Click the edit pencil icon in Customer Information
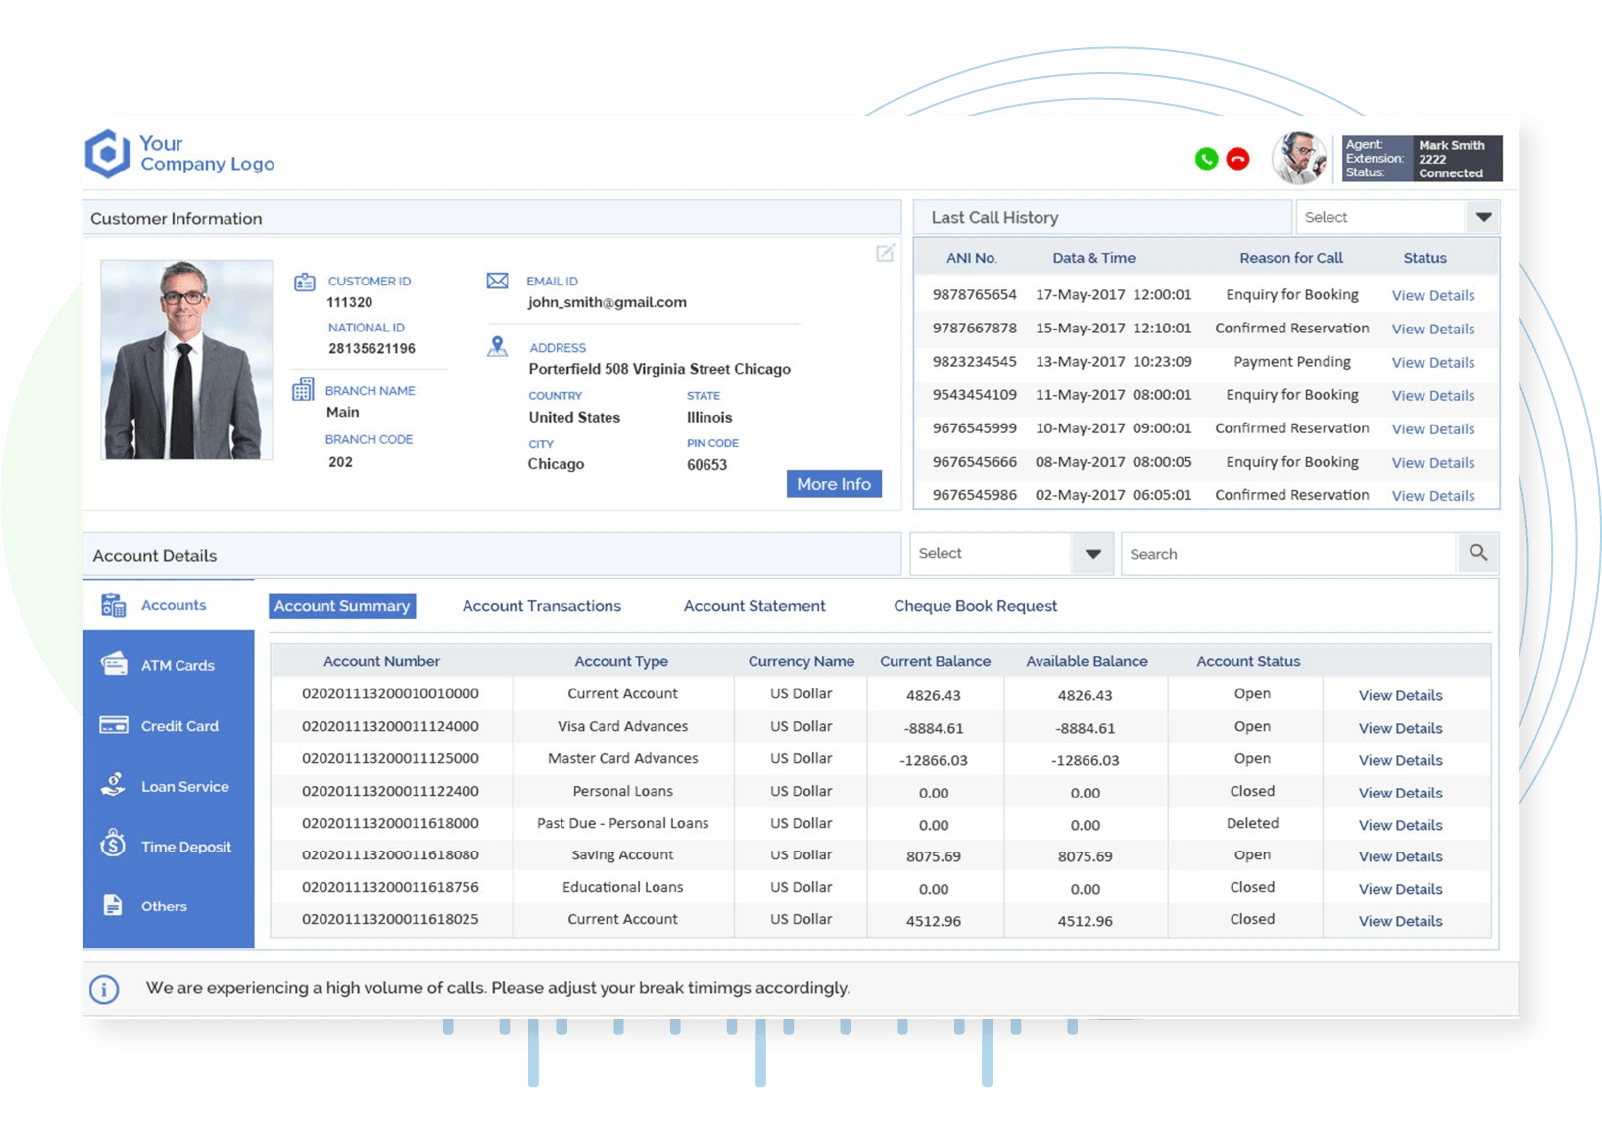This screenshot has height=1135, width=1602. click(x=884, y=255)
